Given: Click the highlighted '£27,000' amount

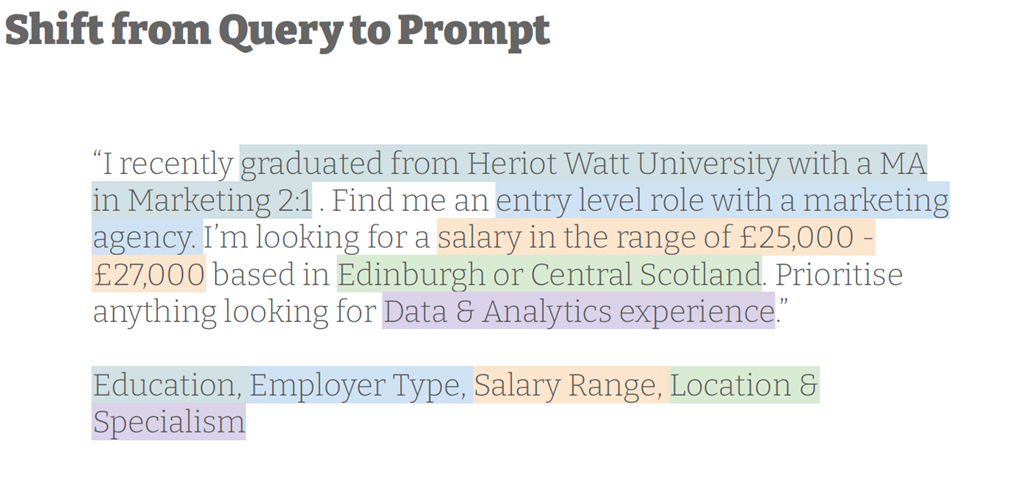Looking at the screenshot, I should click(149, 274).
